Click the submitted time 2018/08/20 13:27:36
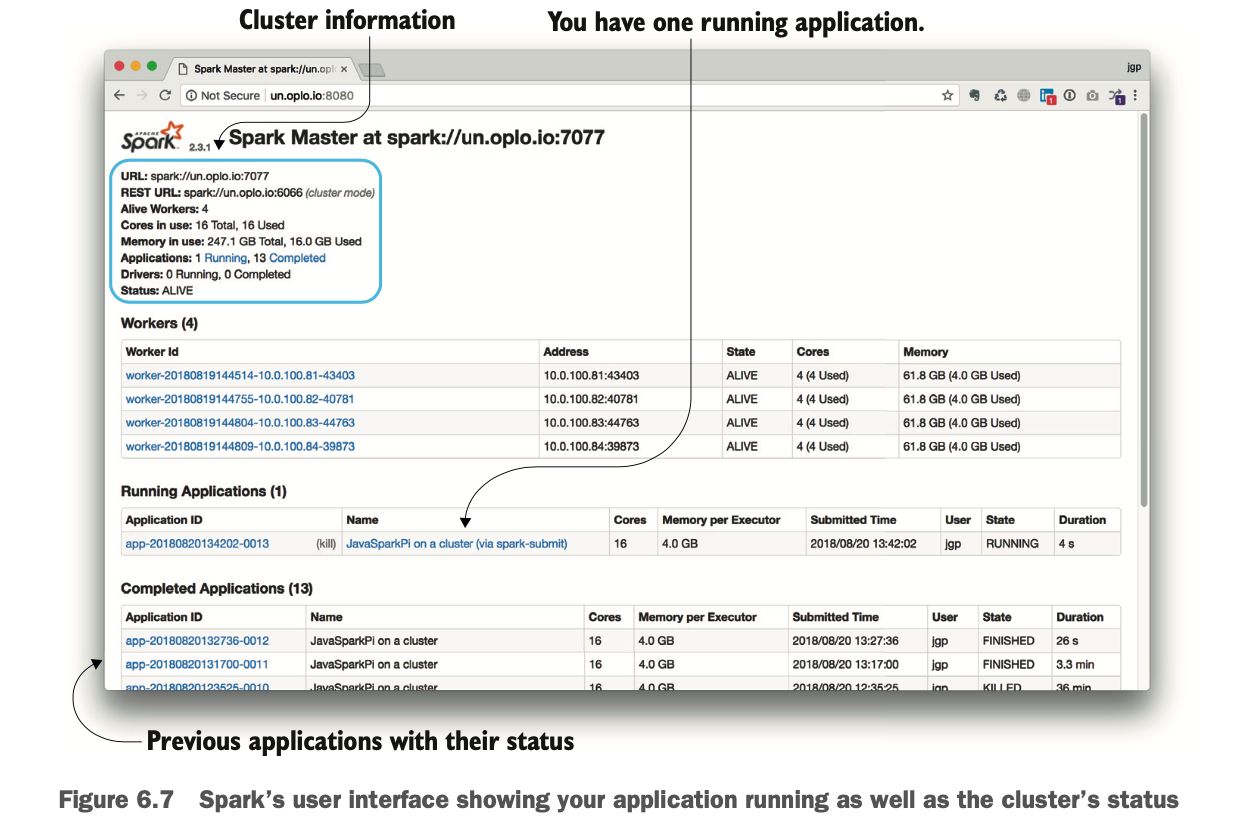 tap(845, 641)
